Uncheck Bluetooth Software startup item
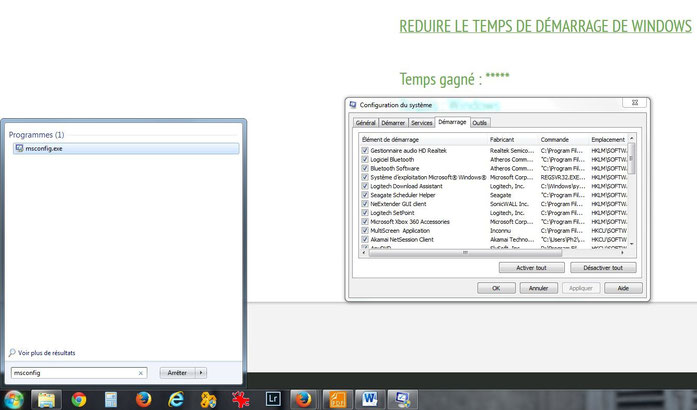The image size is (697, 410). pyautogui.click(x=365, y=168)
